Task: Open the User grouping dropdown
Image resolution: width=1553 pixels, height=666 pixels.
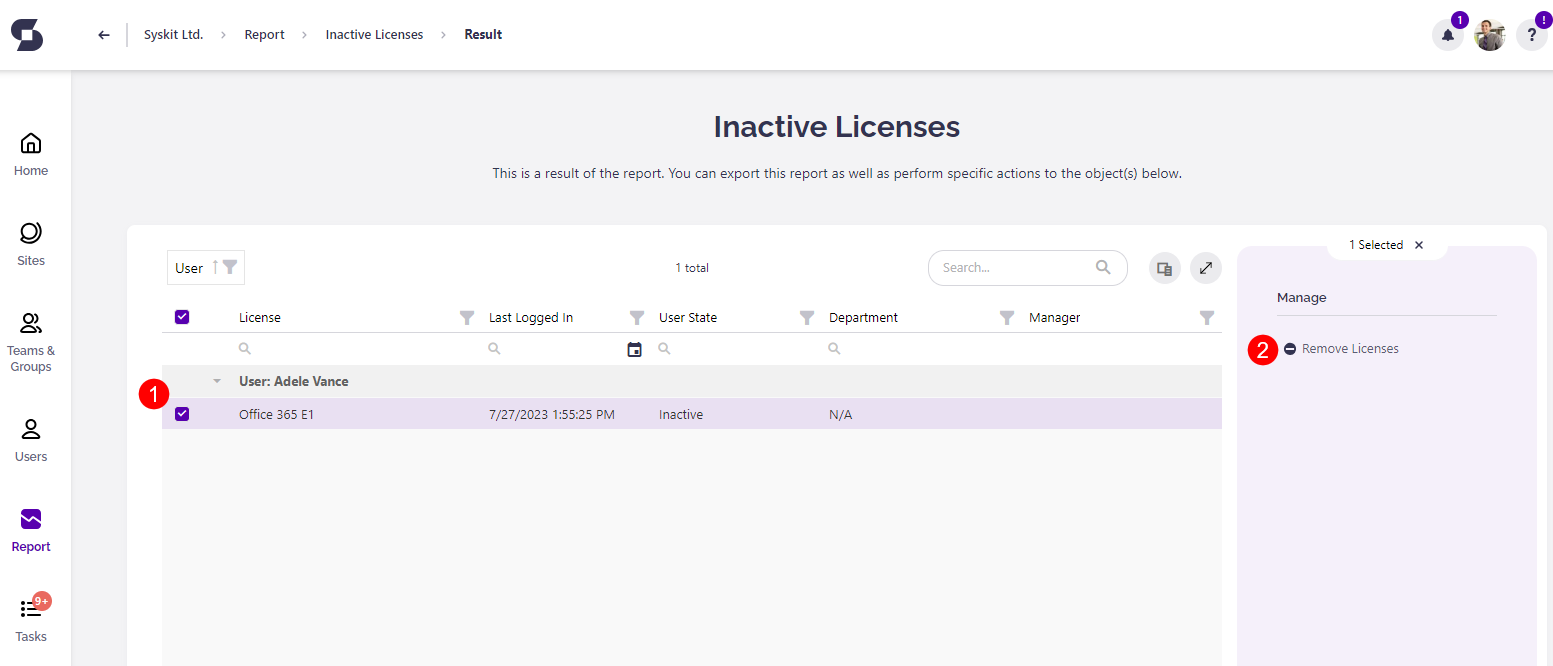Action: [x=205, y=267]
